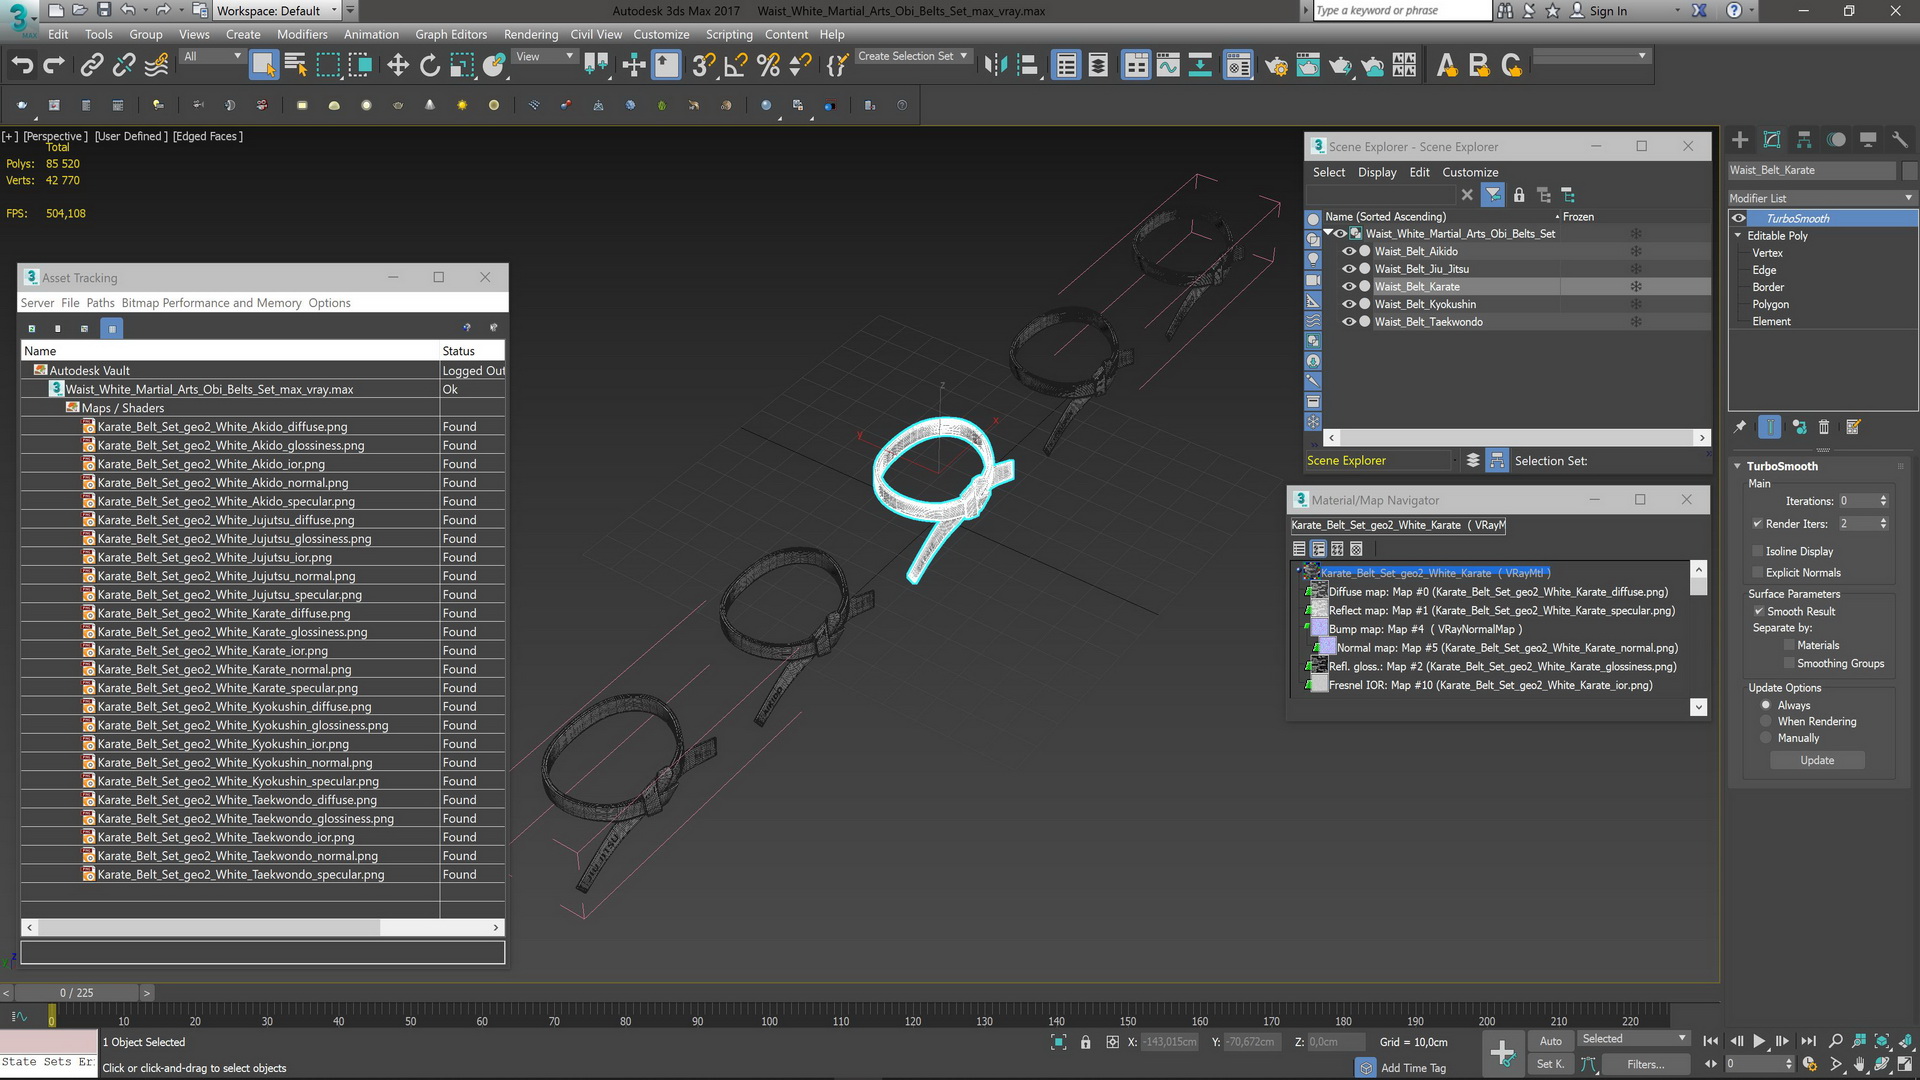Activate the Rotate tool in toolbar
The width and height of the screenshot is (1920, 1080).
pos(429,66)
